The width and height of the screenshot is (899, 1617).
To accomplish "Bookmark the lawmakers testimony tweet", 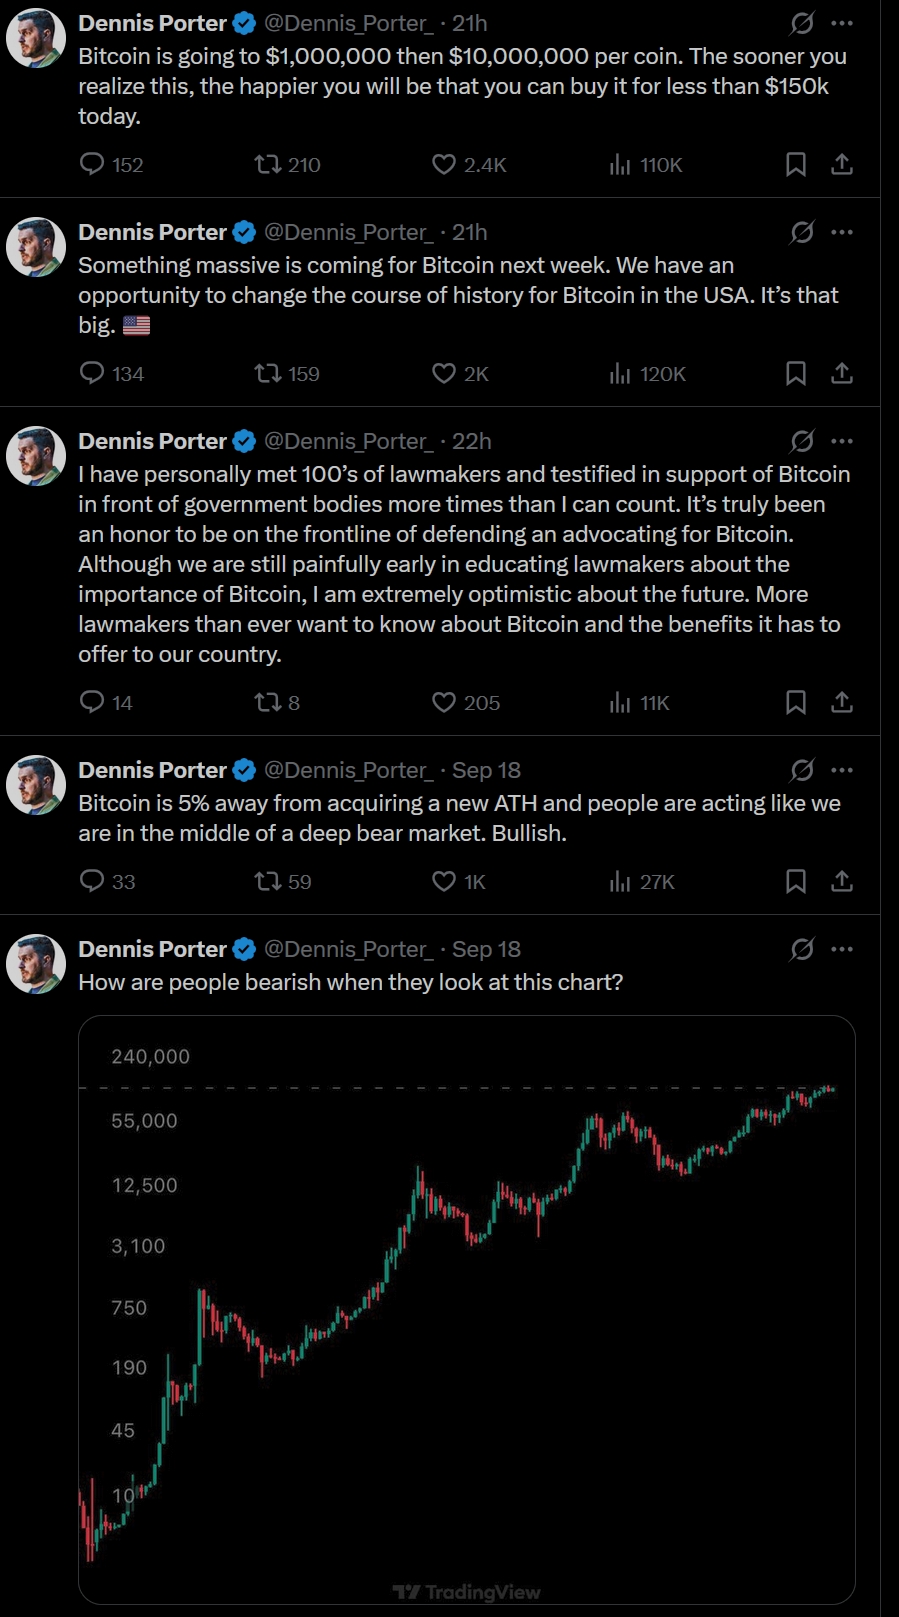I will 796,702.
